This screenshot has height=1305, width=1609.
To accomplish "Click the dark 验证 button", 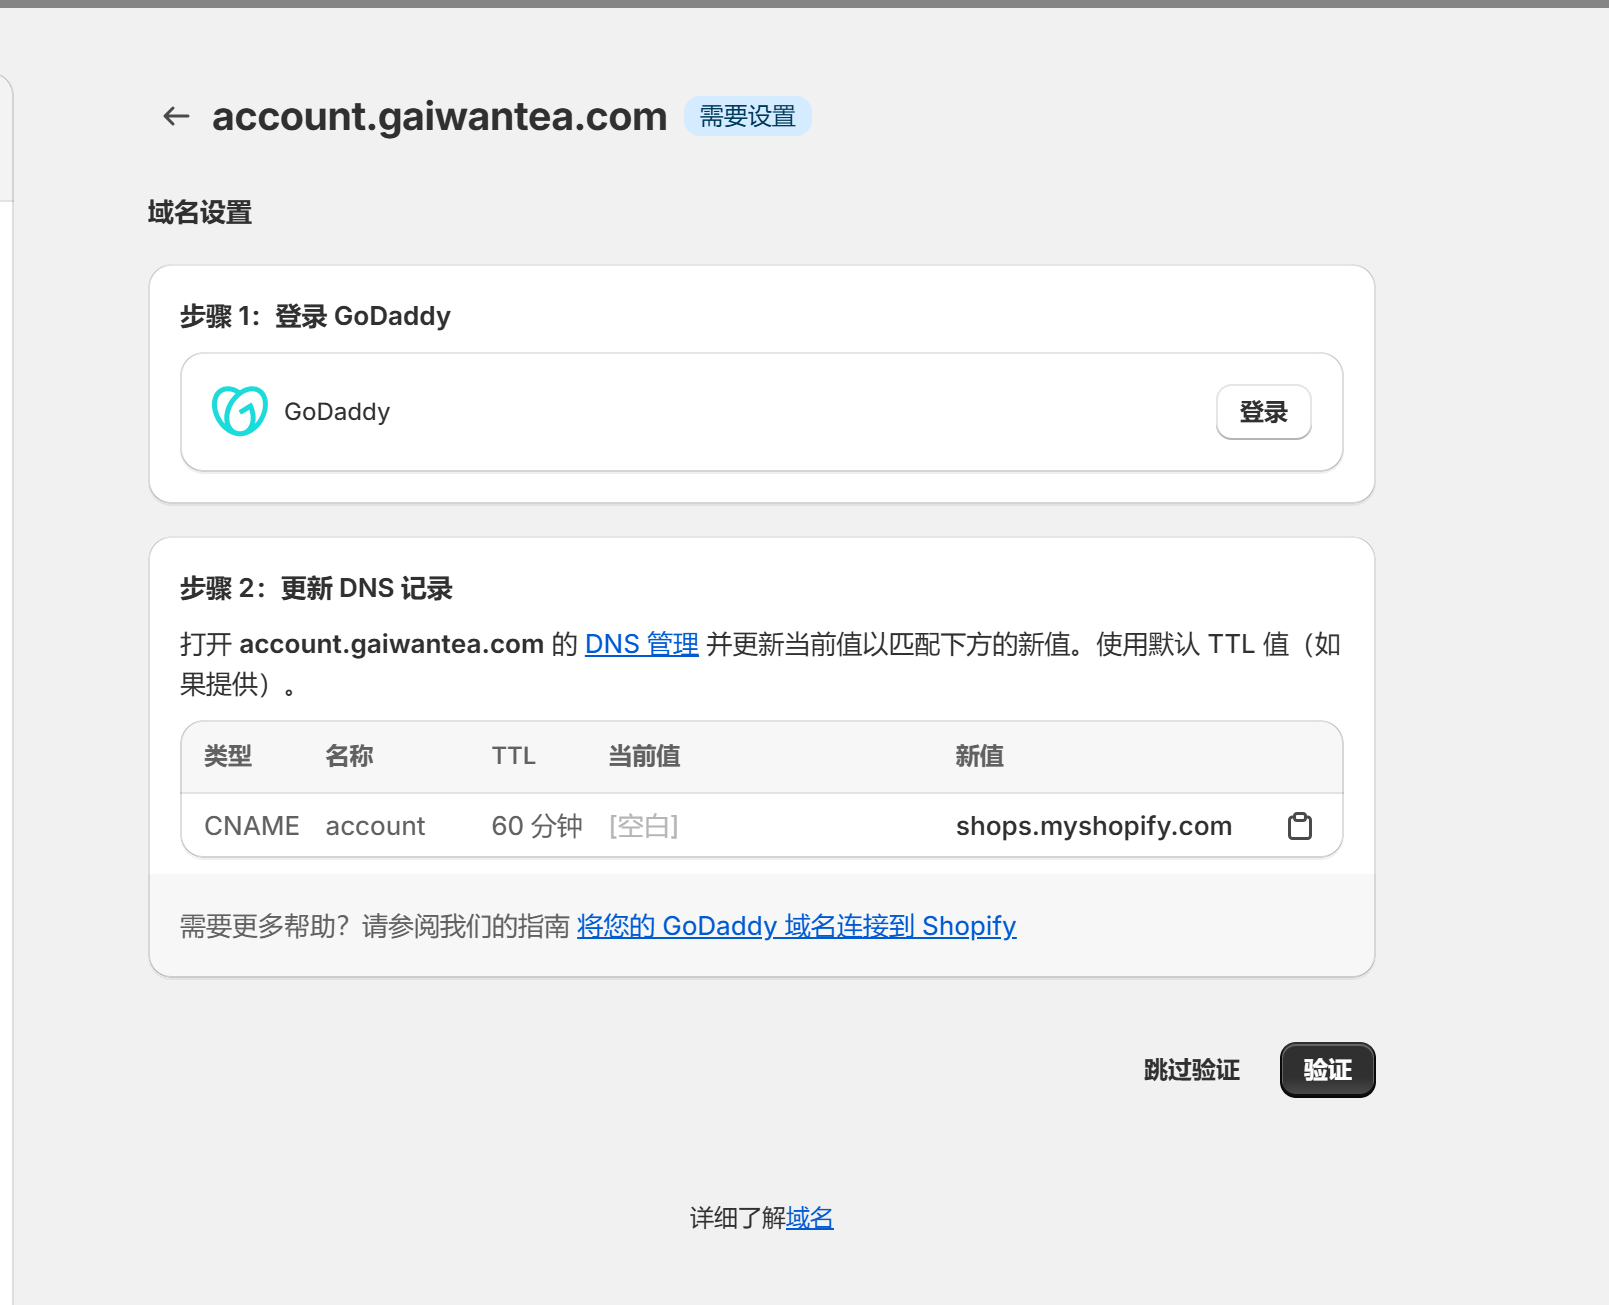I will (x=1327, y=1070).
